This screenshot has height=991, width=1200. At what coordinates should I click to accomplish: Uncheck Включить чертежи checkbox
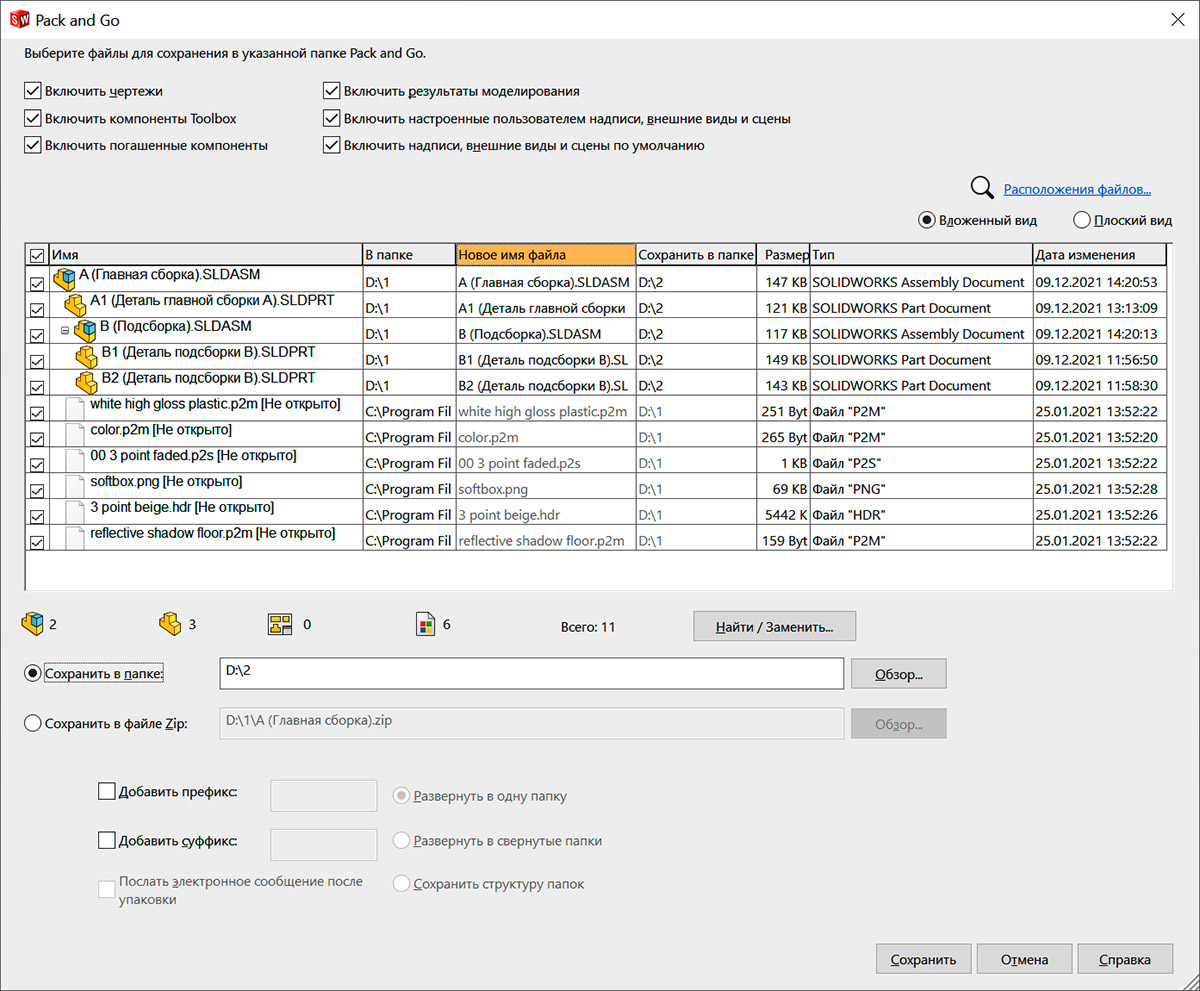33,91
